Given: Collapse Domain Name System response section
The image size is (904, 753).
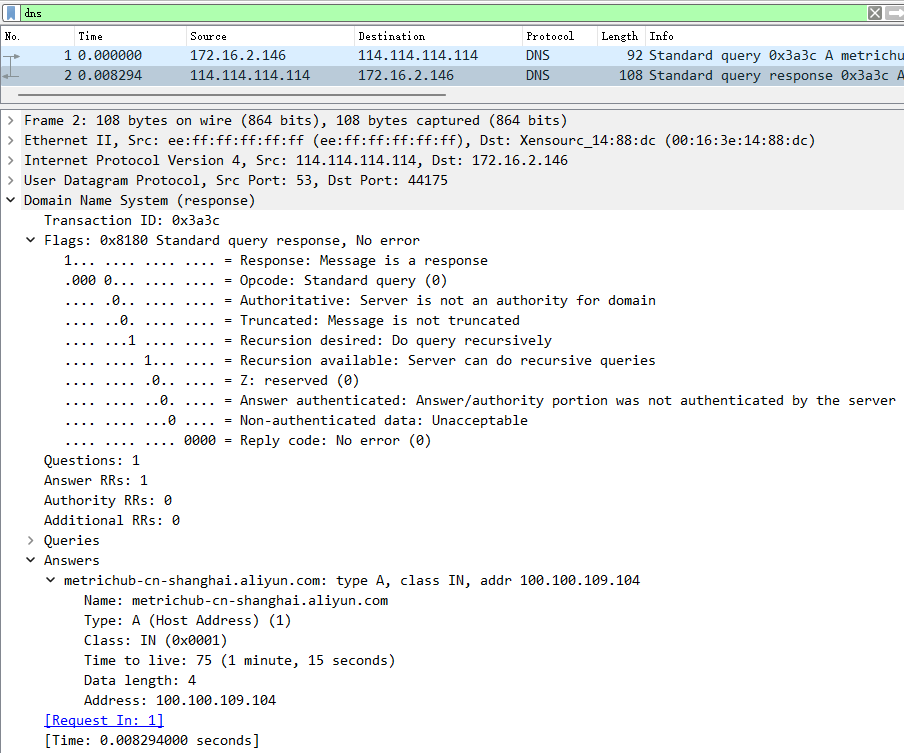Looking at the screenshot, I should click(10, 200).
